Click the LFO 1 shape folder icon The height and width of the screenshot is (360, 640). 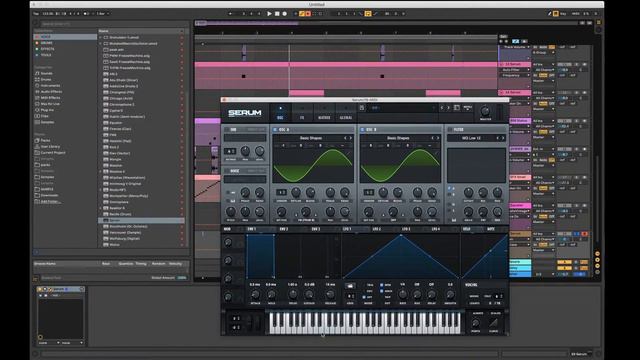tap(350, 285)
